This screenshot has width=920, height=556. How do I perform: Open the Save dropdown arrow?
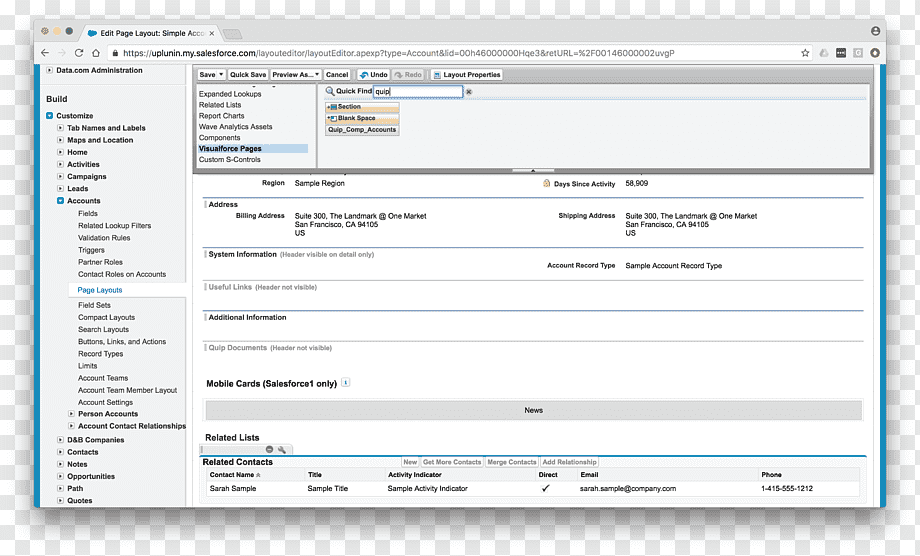coord(221,74)
